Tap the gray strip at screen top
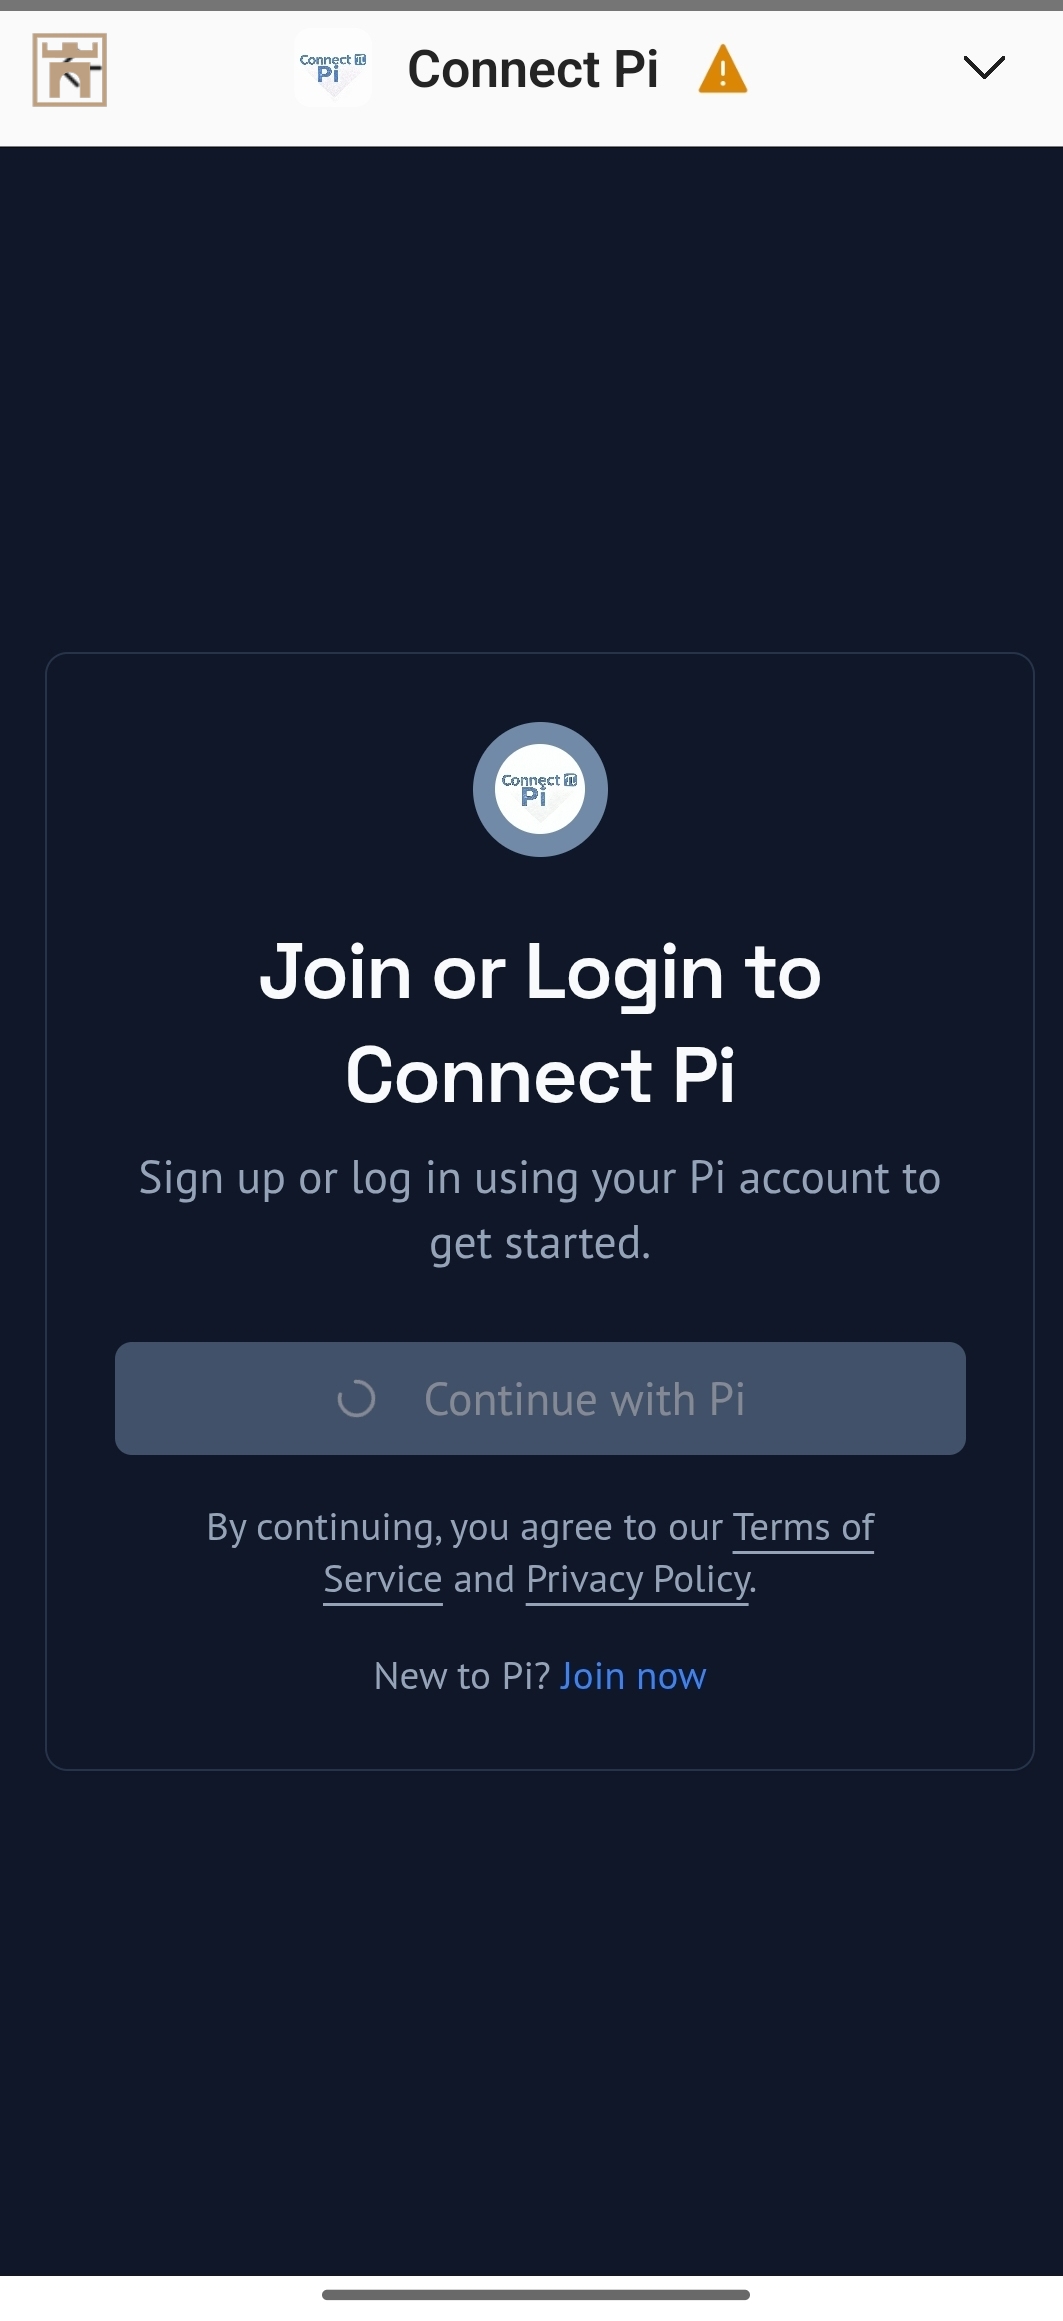 (531, 5)
